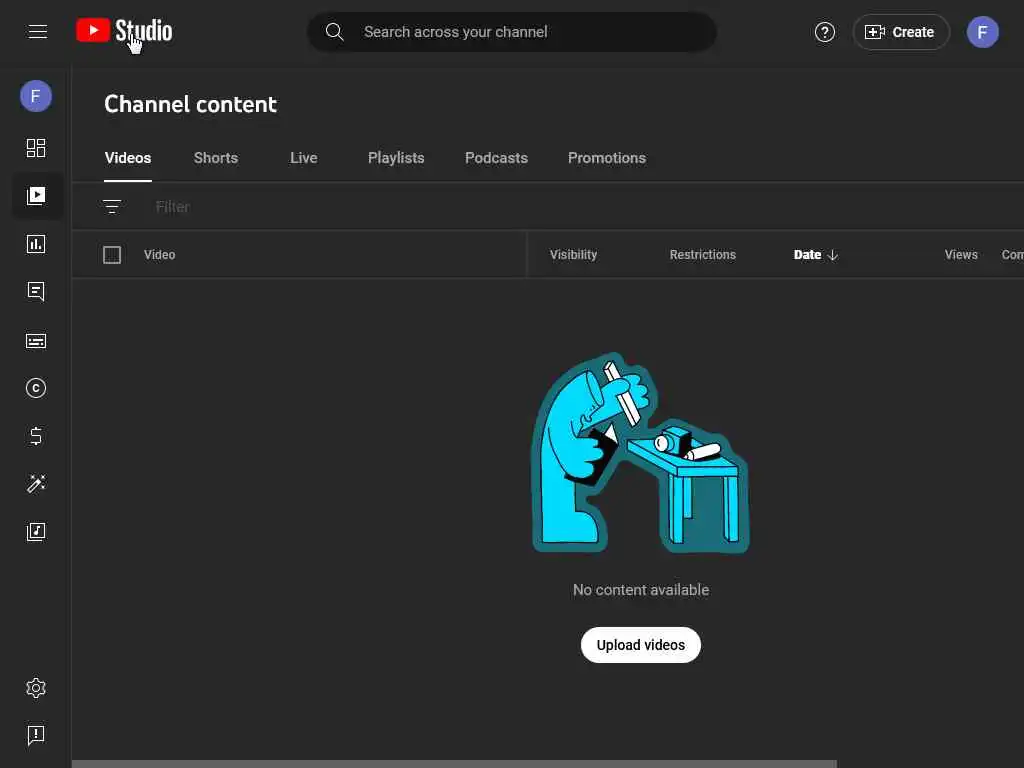
Task: Open Content section in sidebar
Action: (36, 196)
